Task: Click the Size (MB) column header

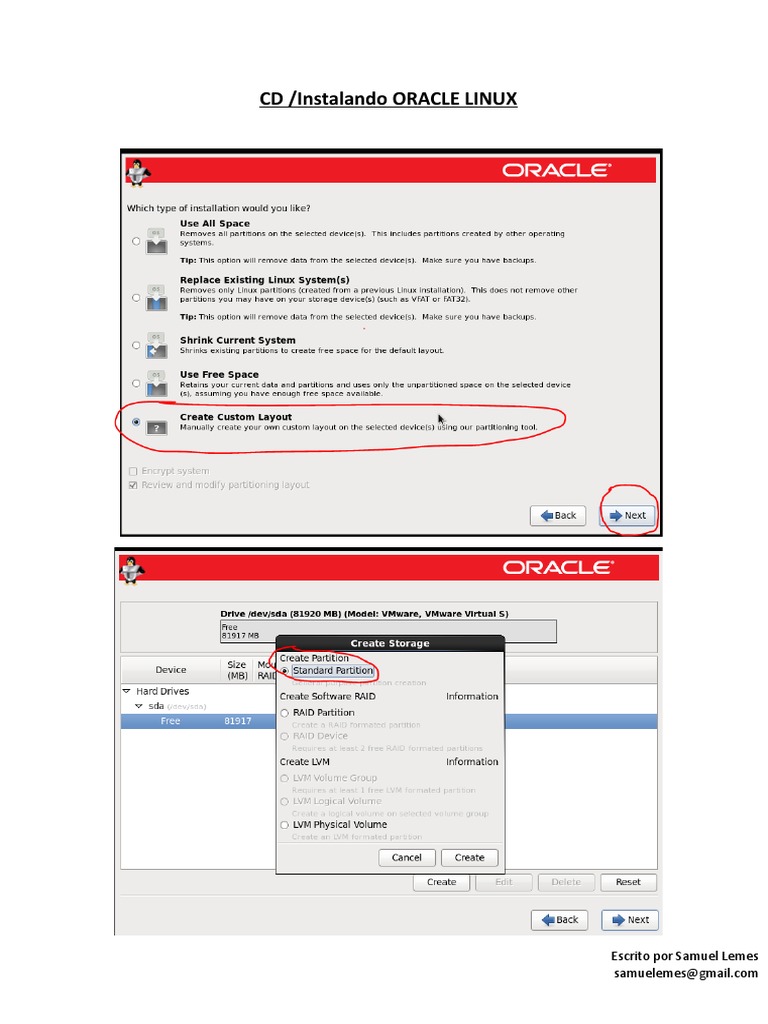Action: pyautogui.click(x=237, y=670)
